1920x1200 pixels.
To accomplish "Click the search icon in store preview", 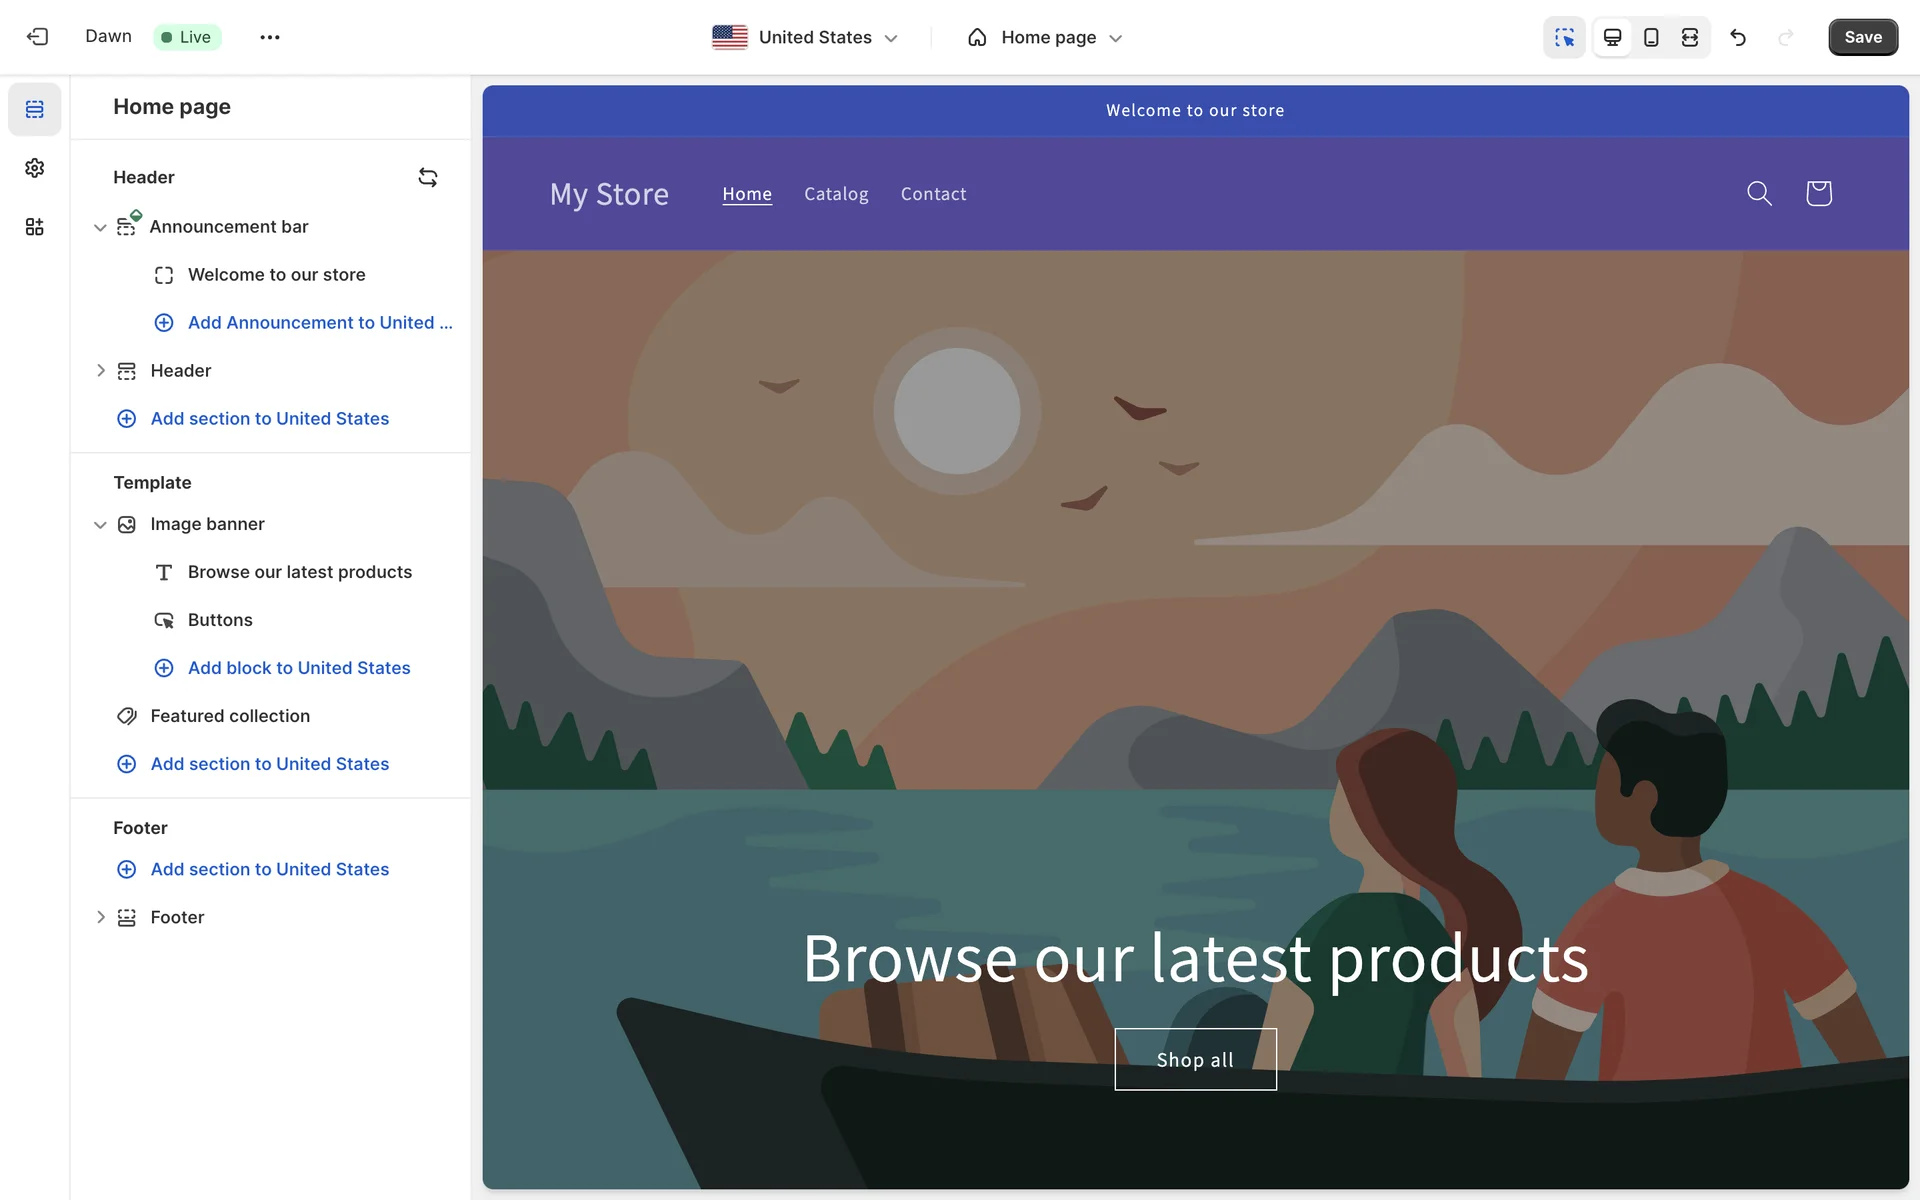I will (1759, 193).
